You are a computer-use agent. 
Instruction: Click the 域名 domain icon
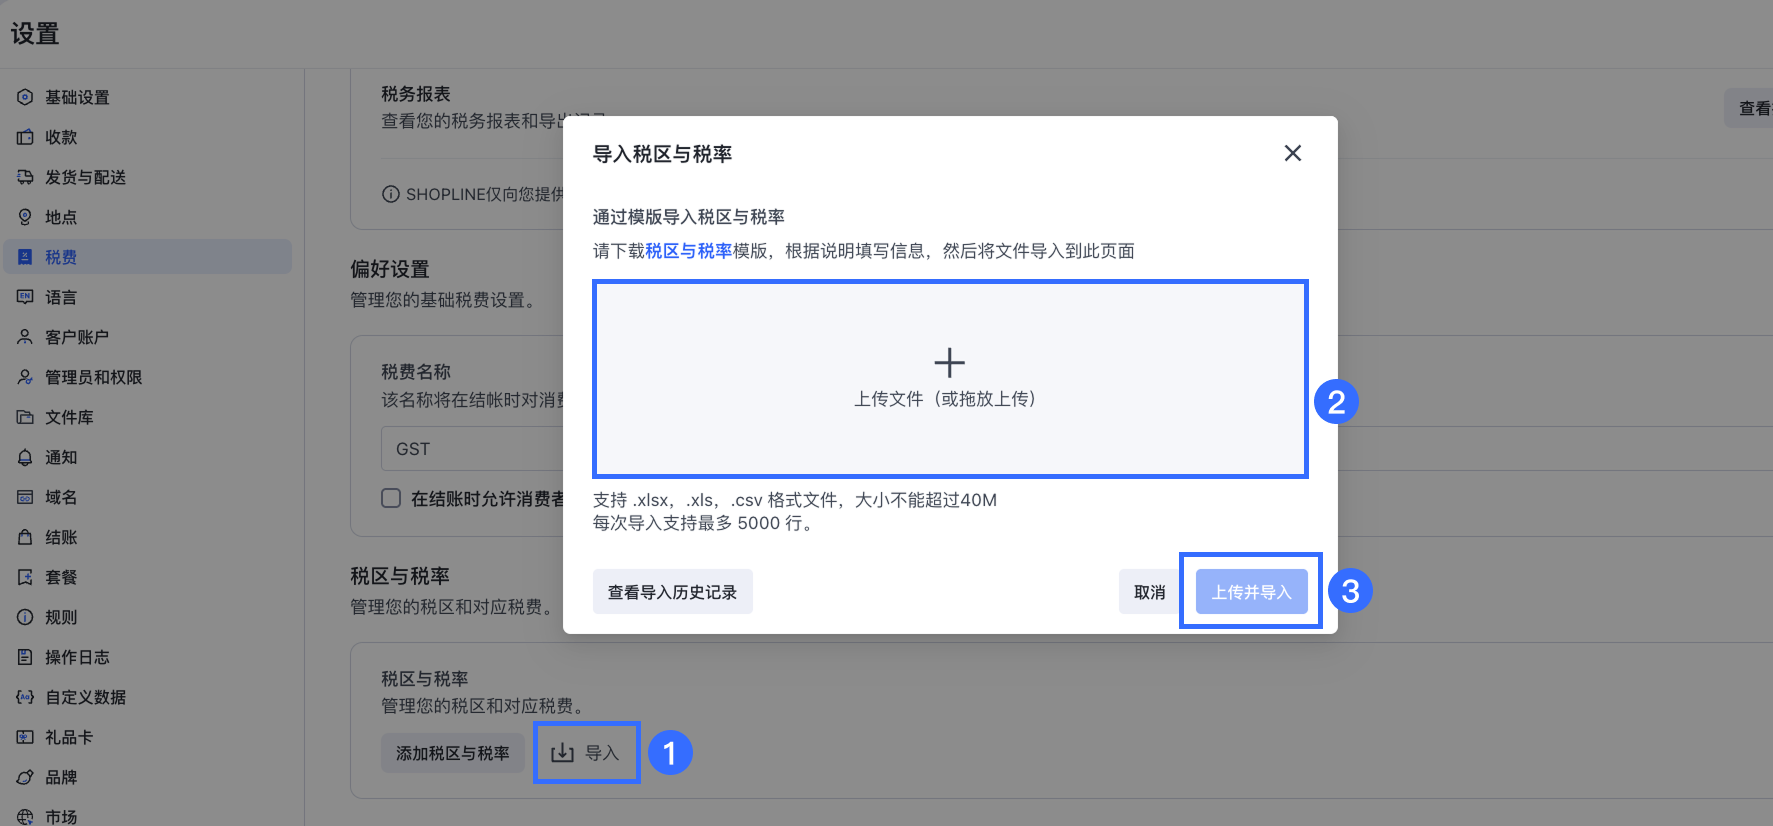(x=25, y=497)
